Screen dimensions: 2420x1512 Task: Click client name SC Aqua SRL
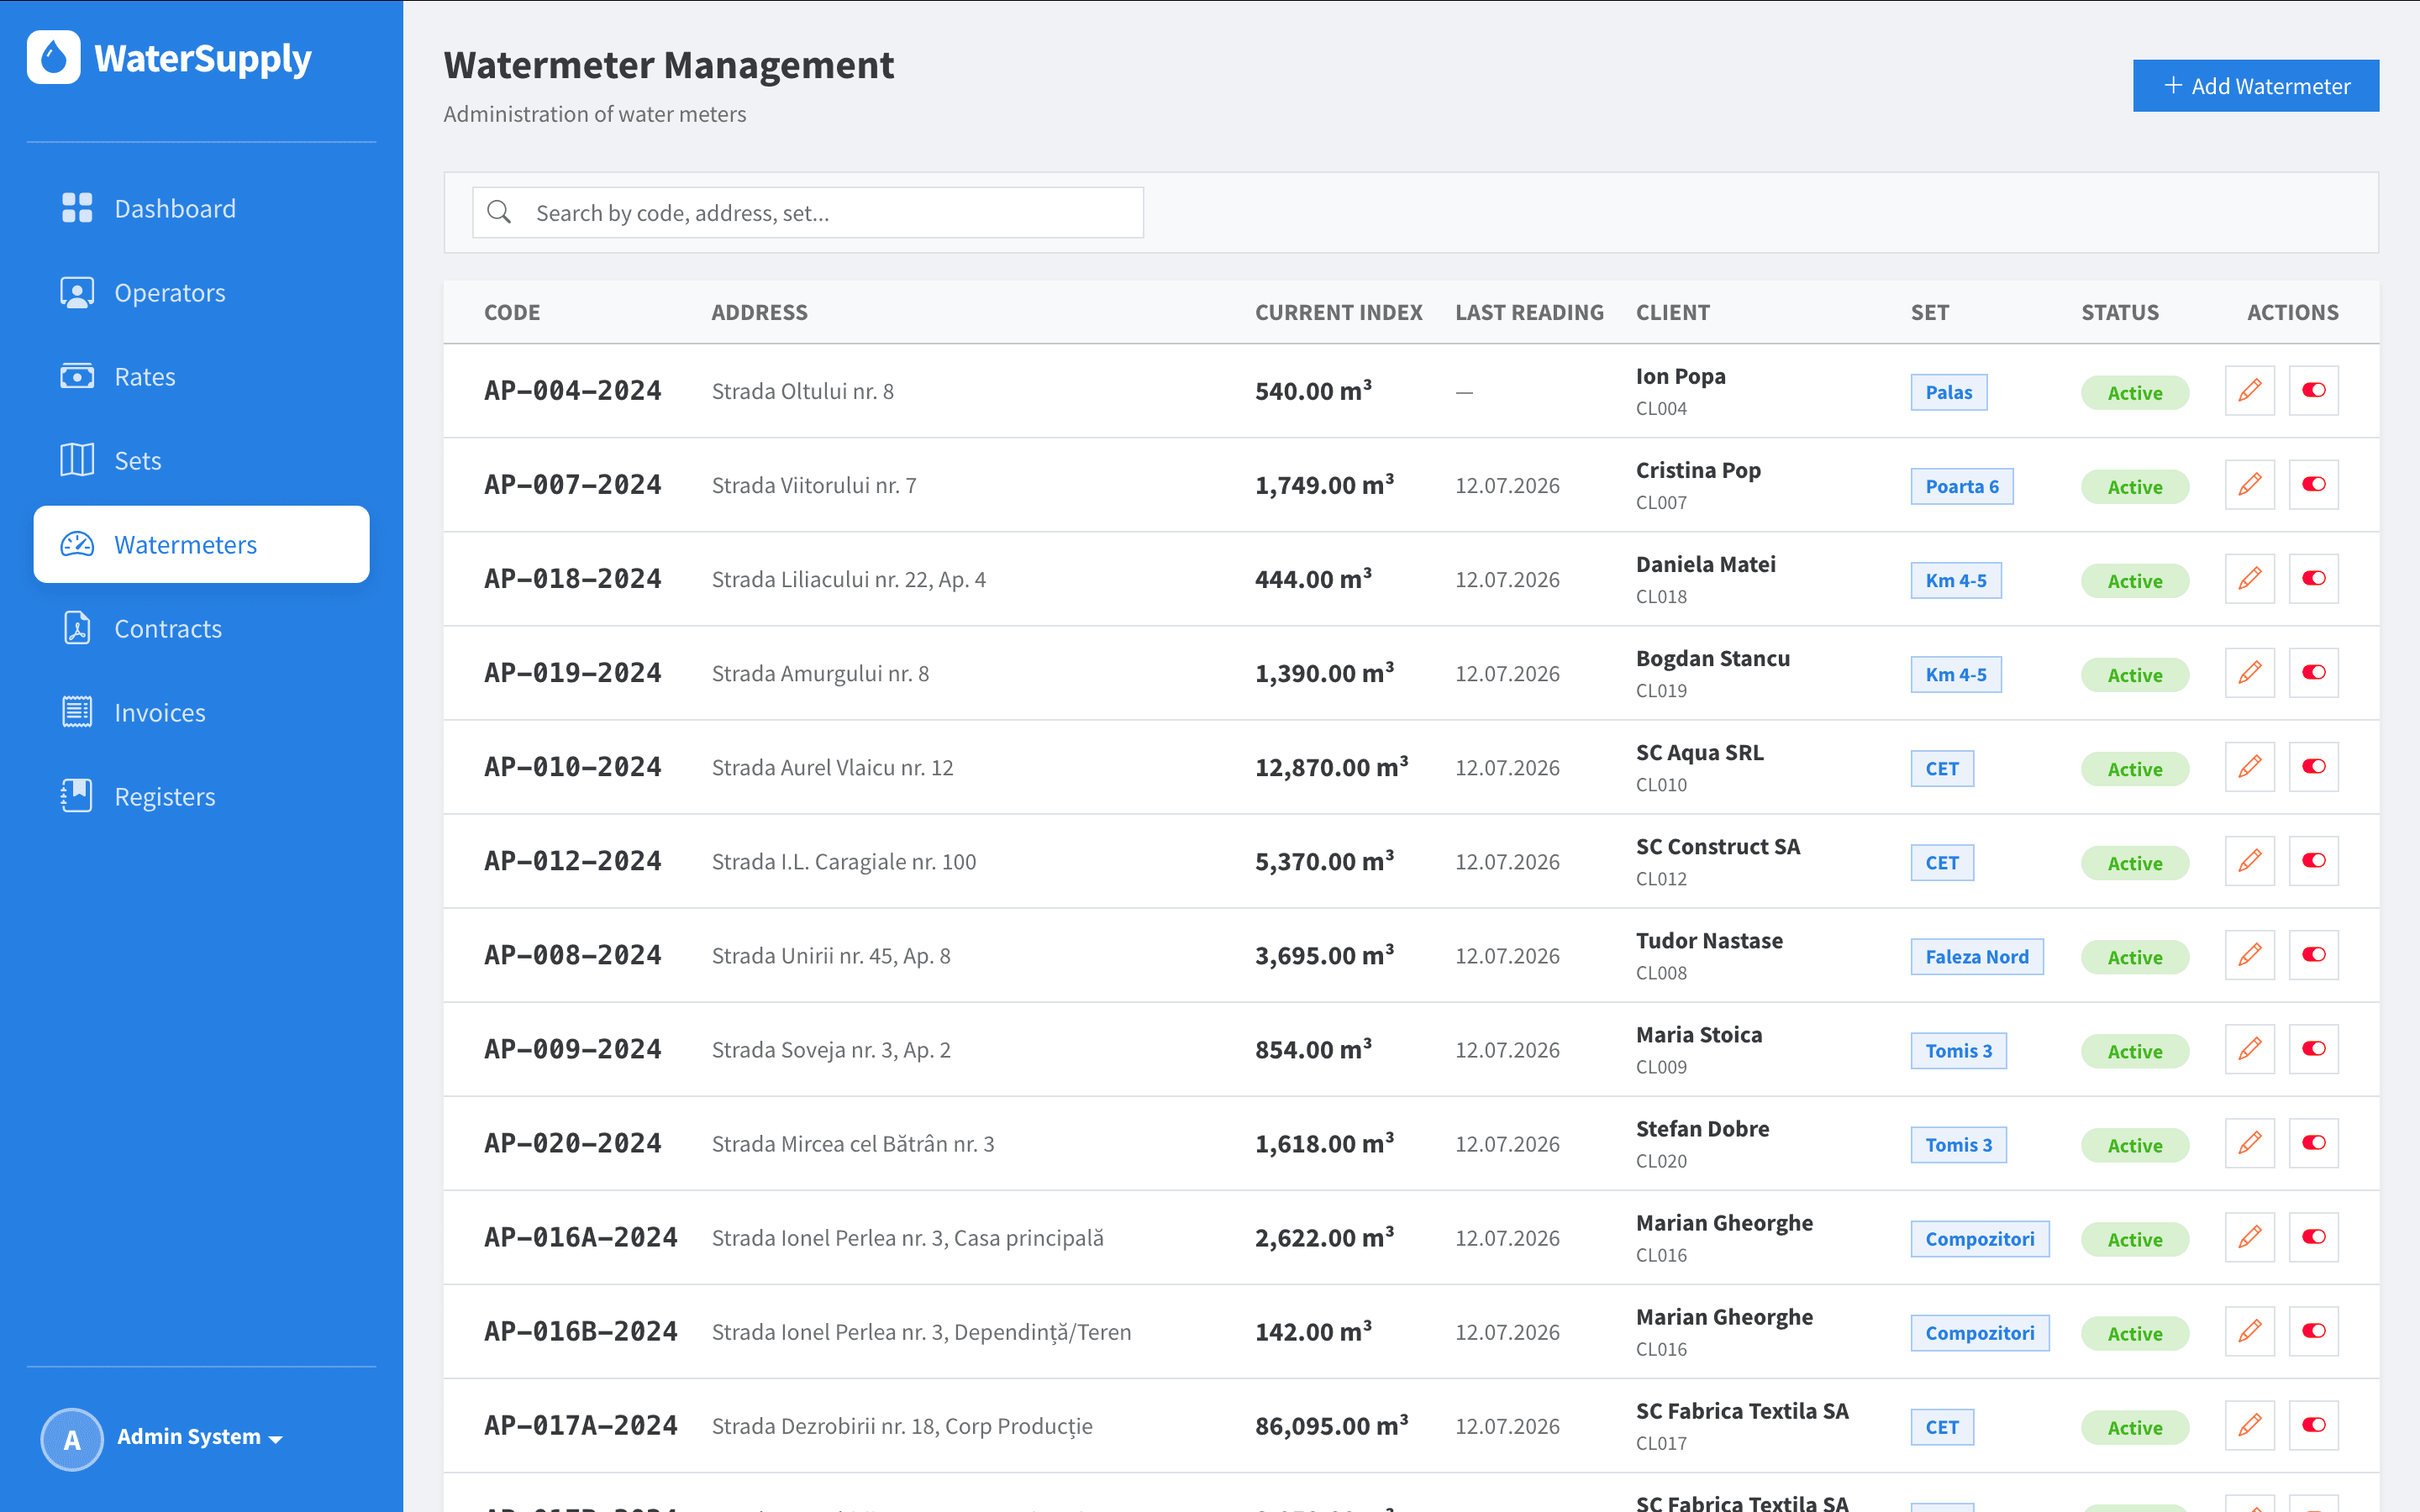[x=1699, y=752]
